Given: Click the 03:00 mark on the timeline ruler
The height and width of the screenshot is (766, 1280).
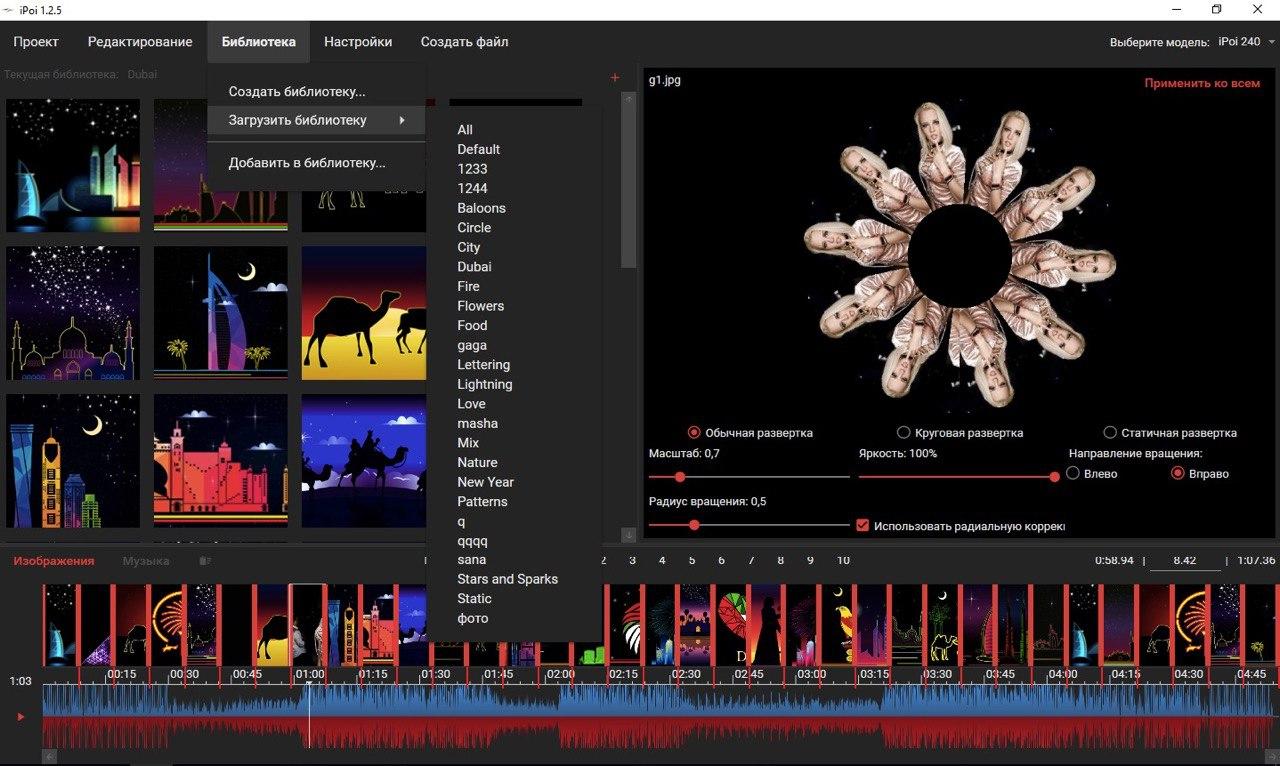Looking at the screenshot, I should pos(812,675).
